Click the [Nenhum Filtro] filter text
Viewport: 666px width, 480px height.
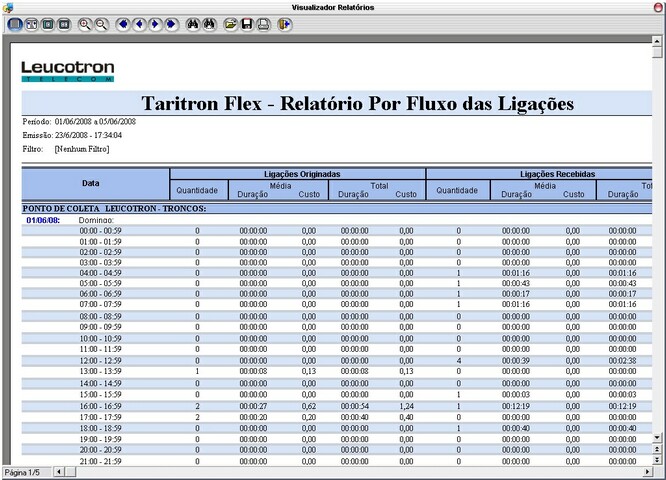click(x=82, y=149)
